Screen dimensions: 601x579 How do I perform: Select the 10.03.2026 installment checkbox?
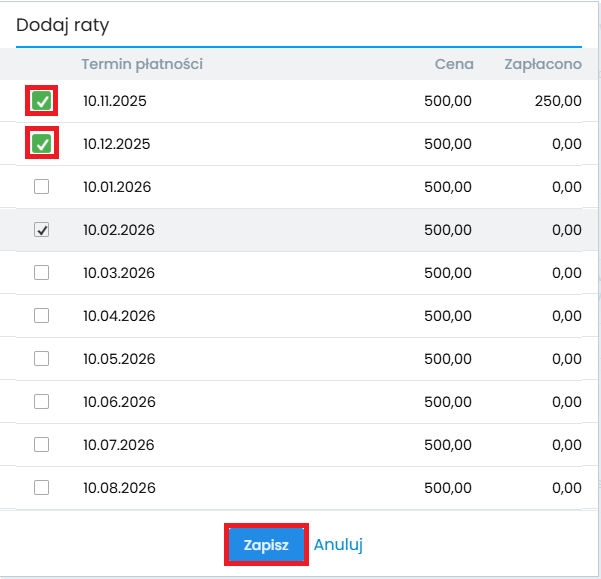click(41, 273)
